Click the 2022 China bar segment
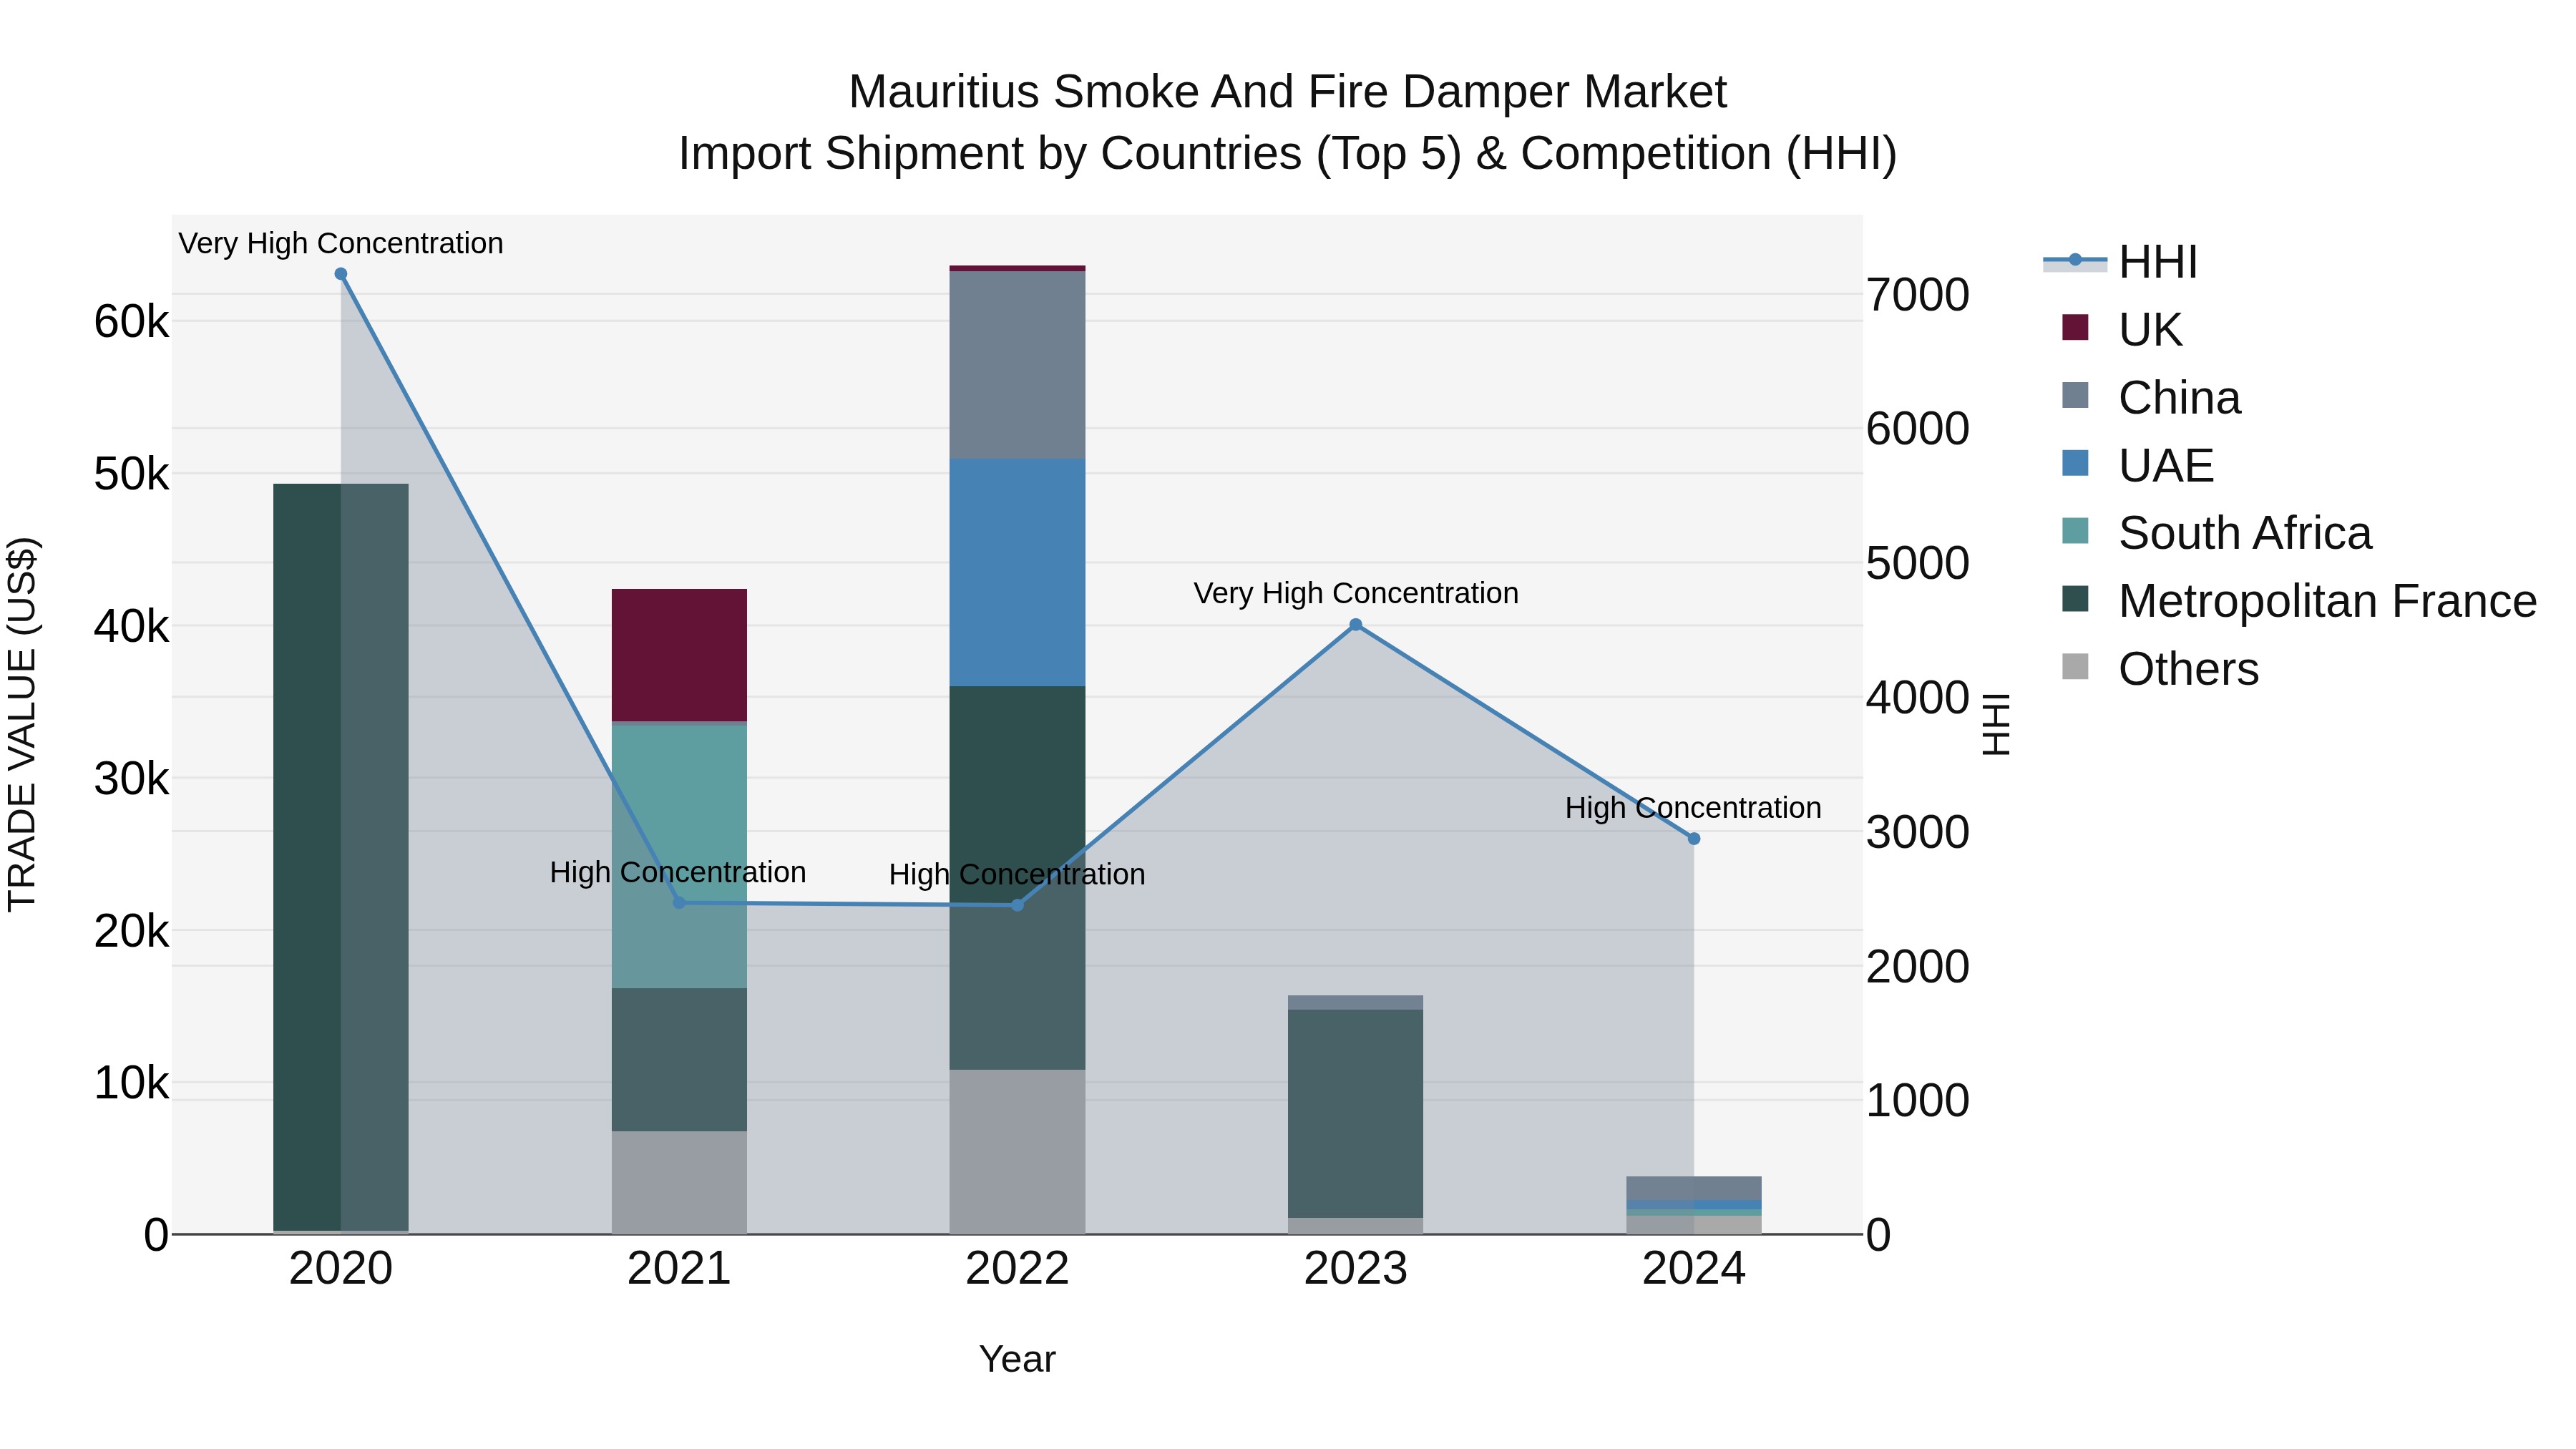 coord(1017,365)
